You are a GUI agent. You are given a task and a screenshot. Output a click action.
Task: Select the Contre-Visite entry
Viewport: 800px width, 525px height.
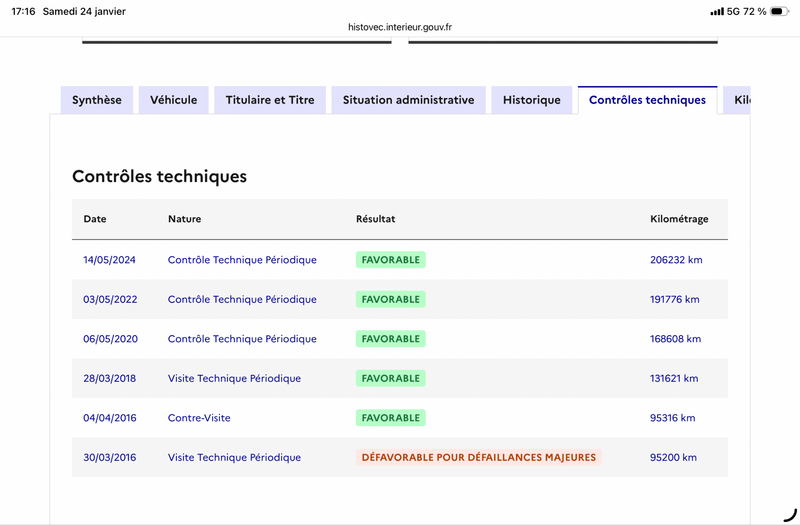click(x=199, y=418)
